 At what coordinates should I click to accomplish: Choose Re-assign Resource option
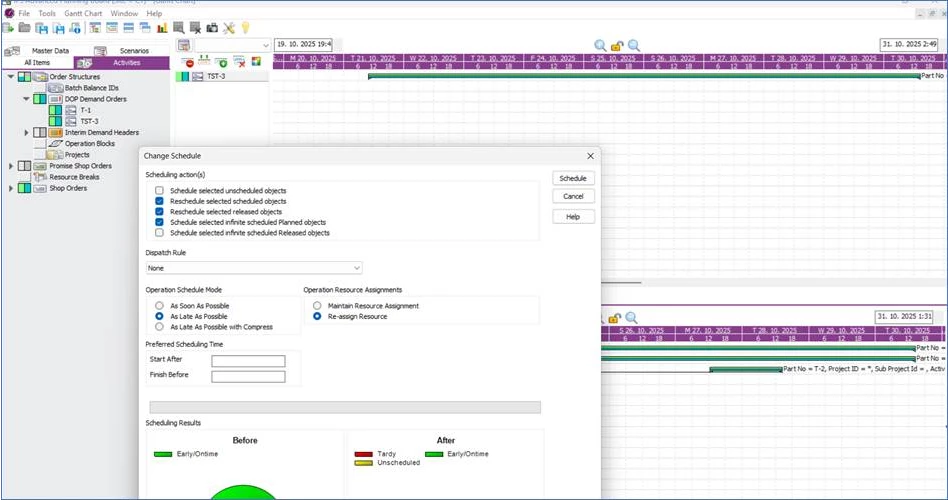click(317, 316)
